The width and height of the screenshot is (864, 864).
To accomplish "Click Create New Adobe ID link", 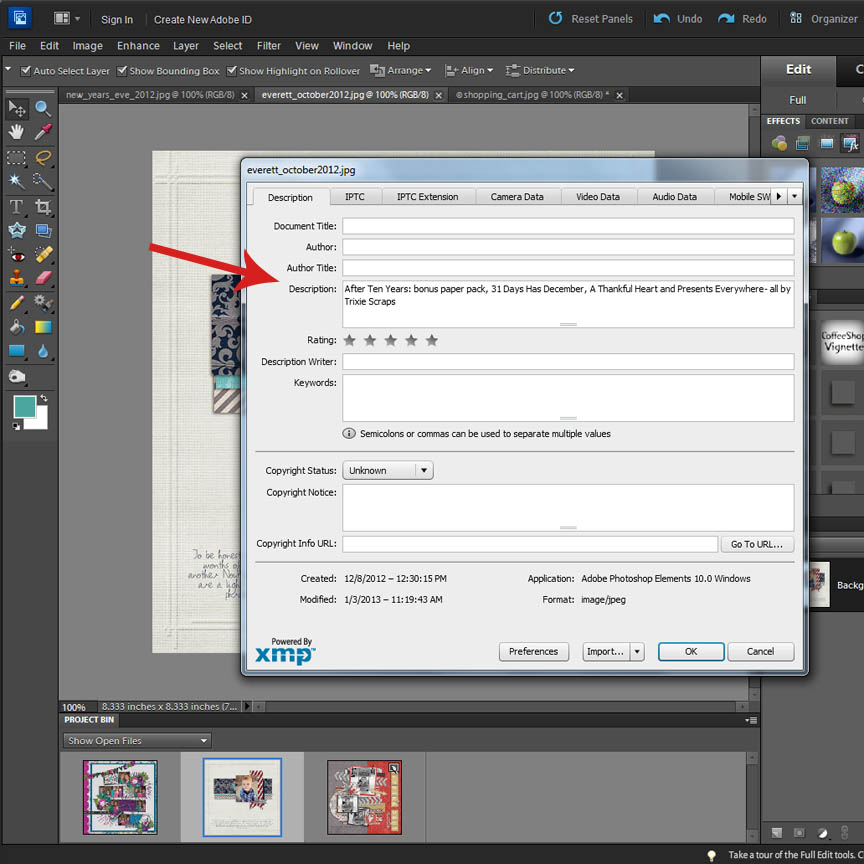I will tap(203, 20).
